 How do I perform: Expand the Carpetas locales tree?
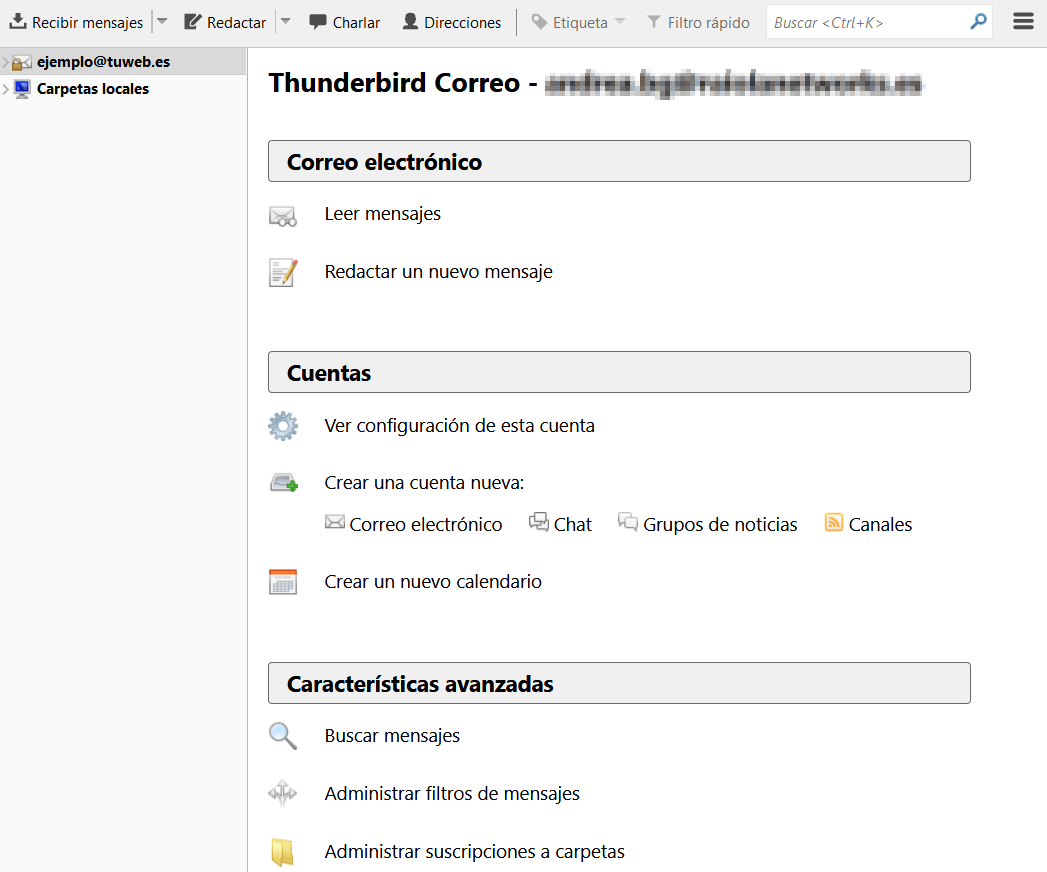click(x=5, y=89)
